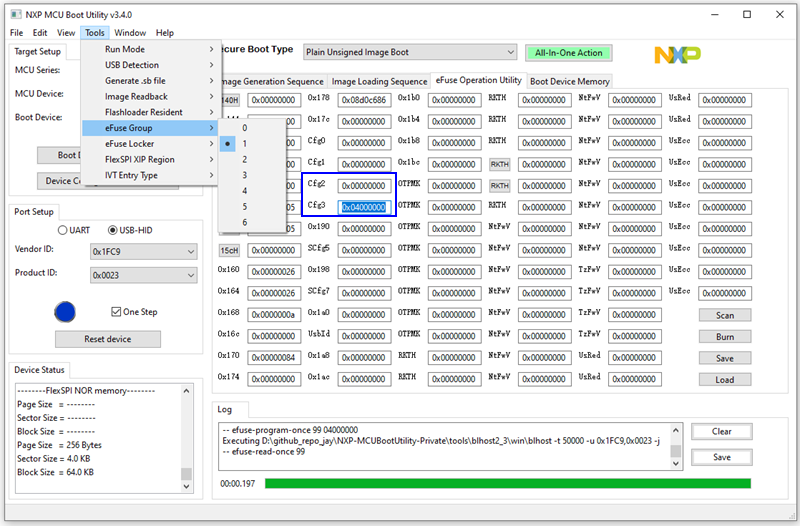Switch to Image Loading Sequence tab
This screenshot has width=800, height=526.
tap(379, 81)
